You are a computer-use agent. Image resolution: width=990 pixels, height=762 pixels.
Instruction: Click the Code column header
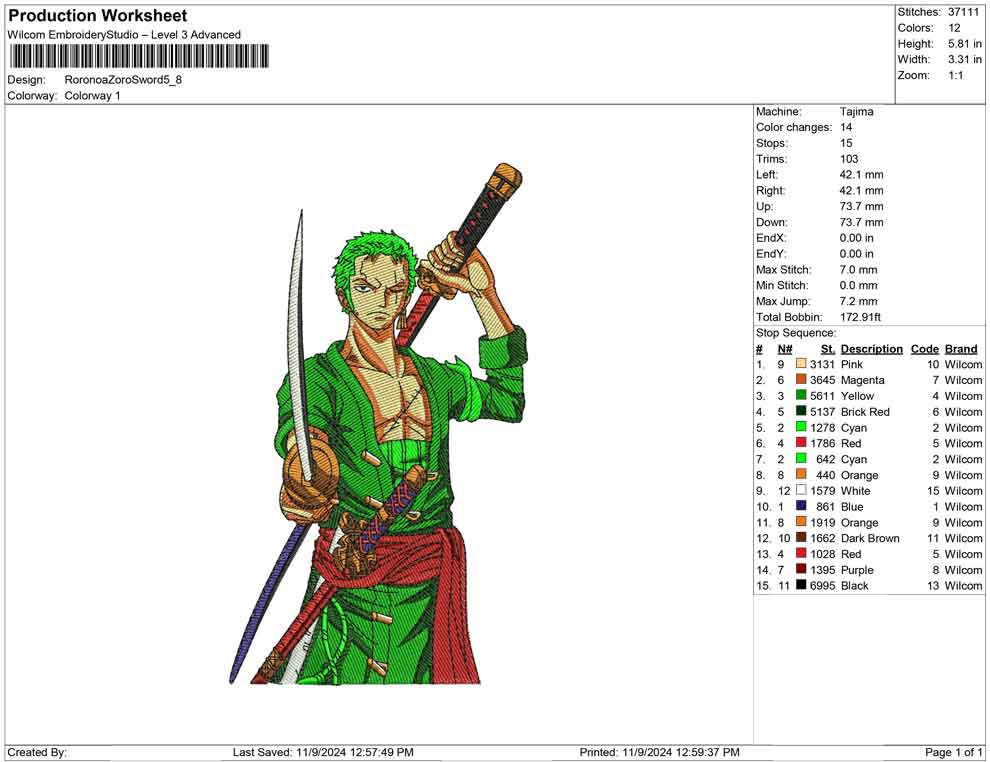coord(925,349)
